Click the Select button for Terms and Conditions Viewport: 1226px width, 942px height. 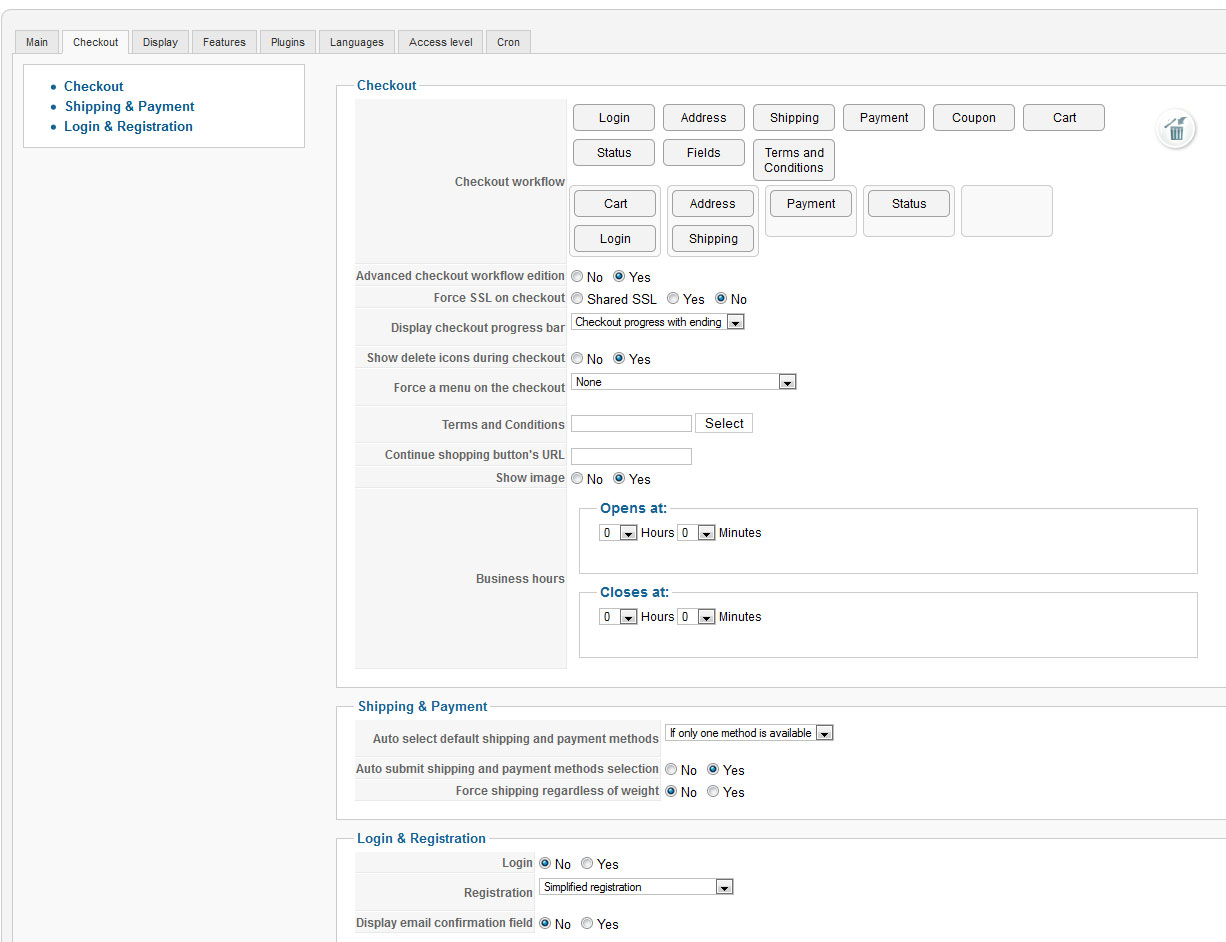[x=724, y=424]
